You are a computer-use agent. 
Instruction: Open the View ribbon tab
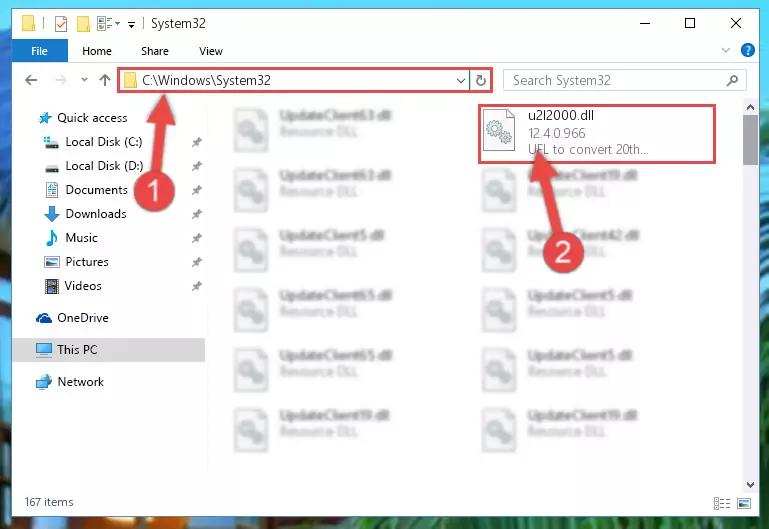point(210,51)
